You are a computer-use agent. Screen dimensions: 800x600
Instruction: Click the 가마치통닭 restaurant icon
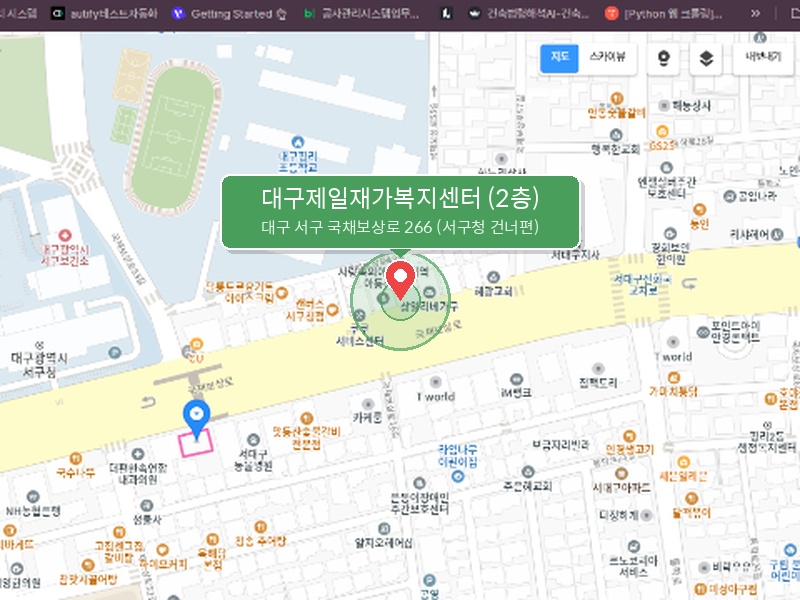[673, 378]
